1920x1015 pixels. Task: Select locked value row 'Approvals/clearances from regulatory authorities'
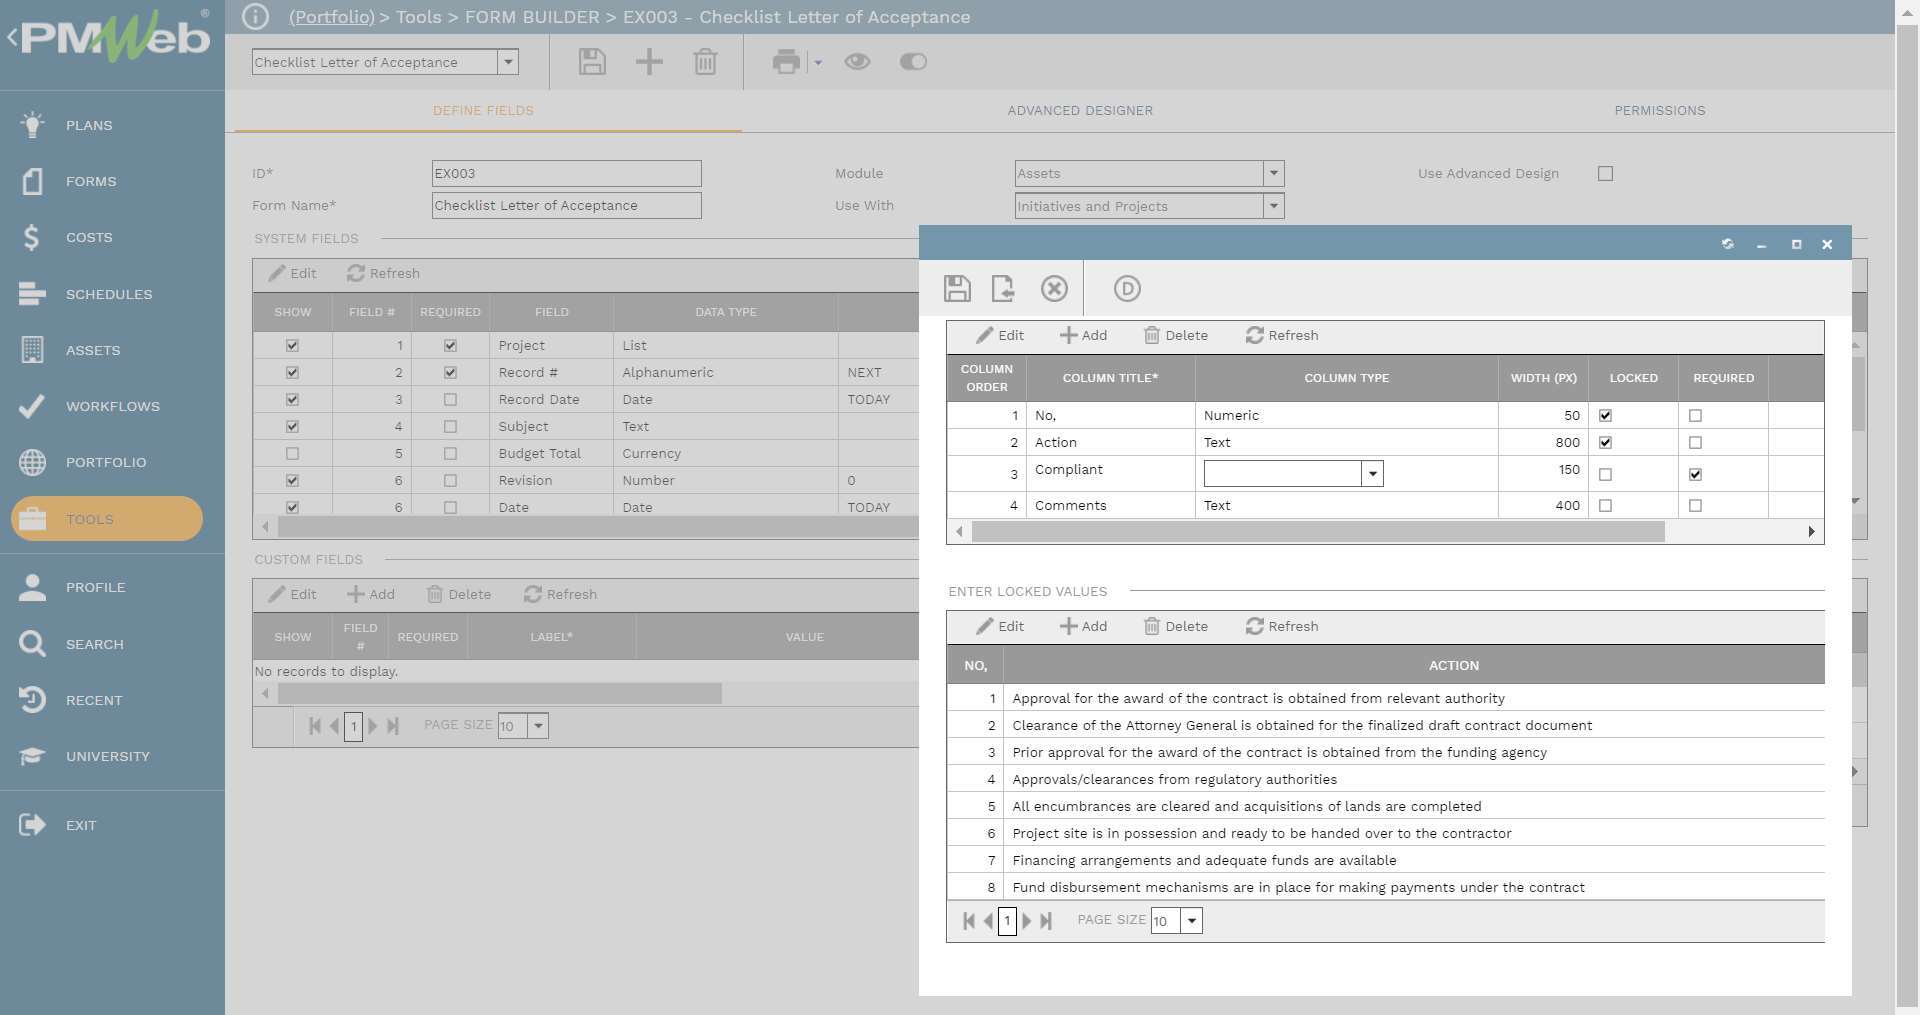pos(1385,780)
